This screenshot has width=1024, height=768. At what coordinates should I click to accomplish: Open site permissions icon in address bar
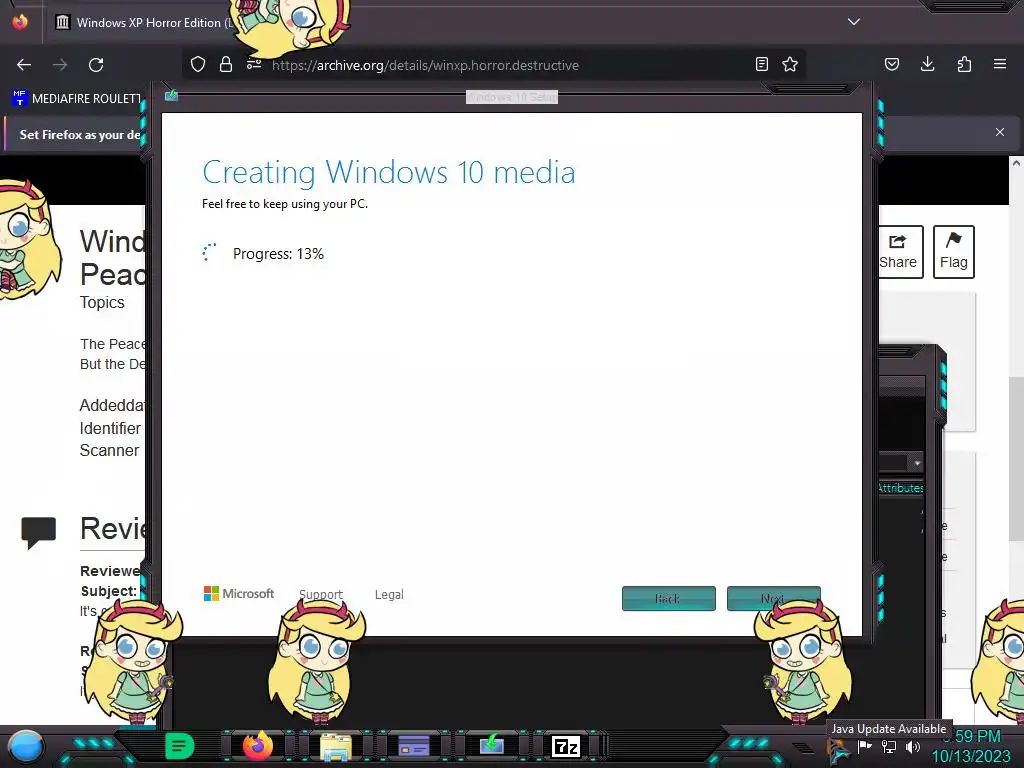[254, 64]
